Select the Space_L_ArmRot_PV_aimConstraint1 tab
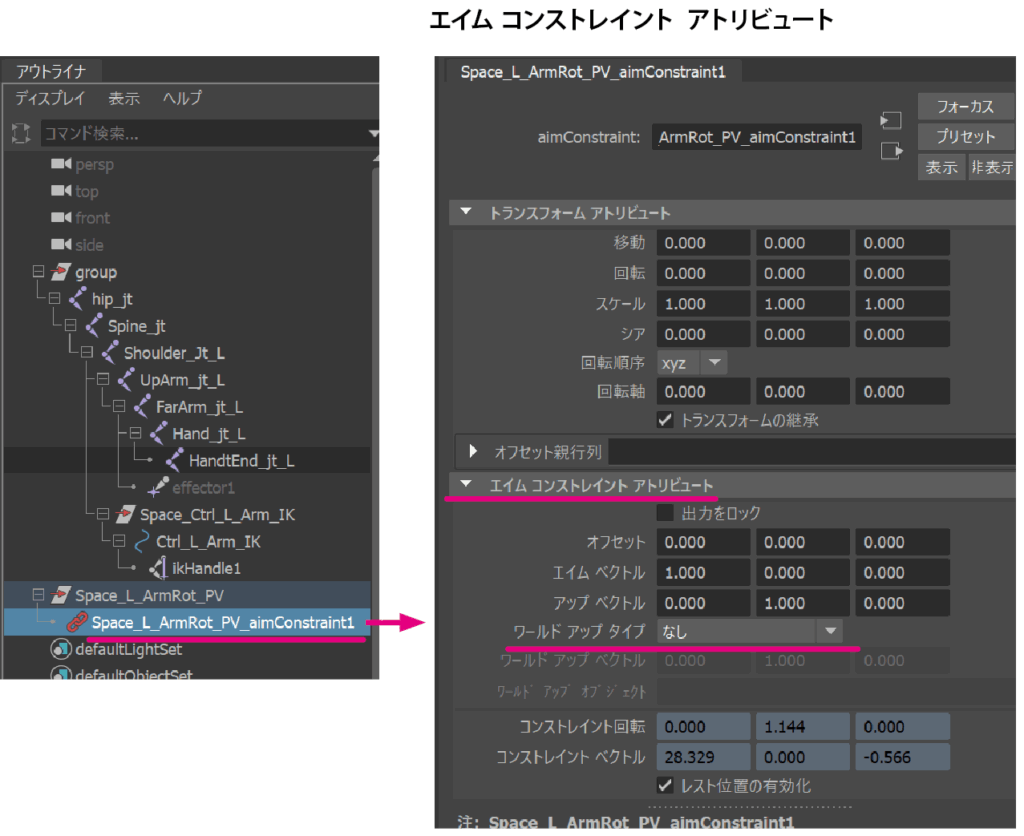The image size is (1024, 836). [x=592, y=73]
